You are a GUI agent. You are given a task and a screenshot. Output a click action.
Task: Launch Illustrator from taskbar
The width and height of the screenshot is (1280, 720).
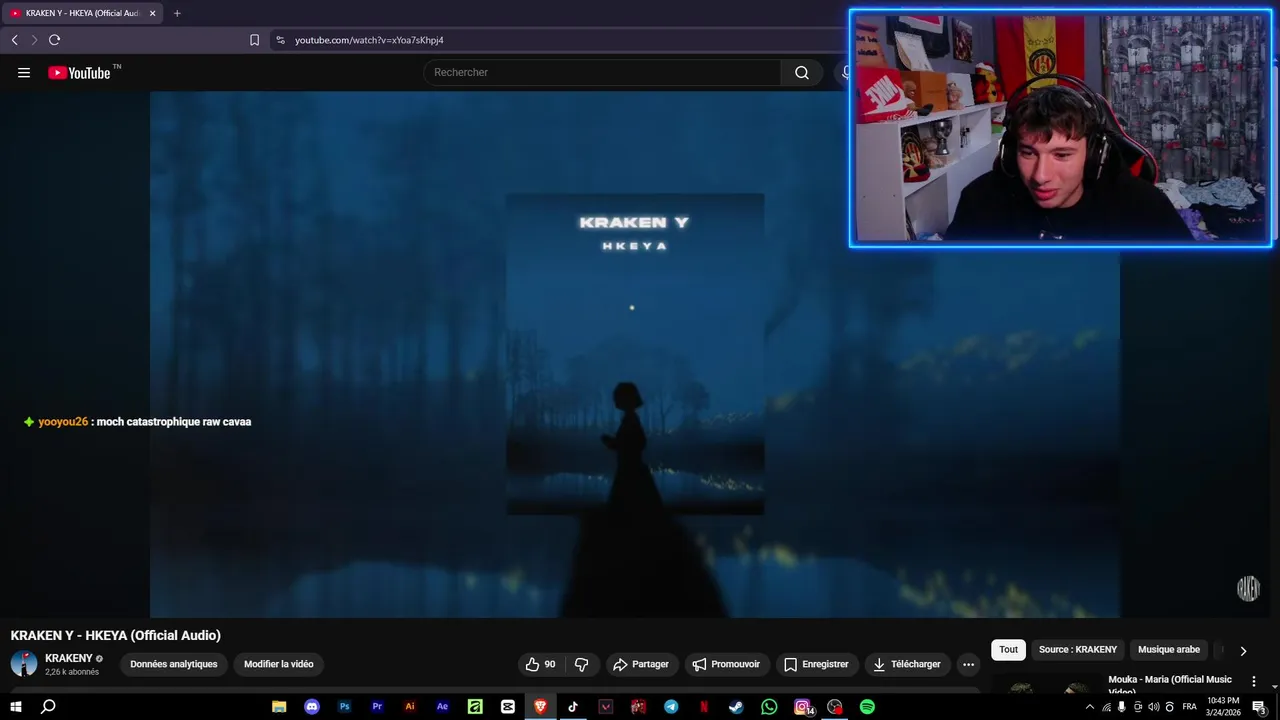(410, 707)
